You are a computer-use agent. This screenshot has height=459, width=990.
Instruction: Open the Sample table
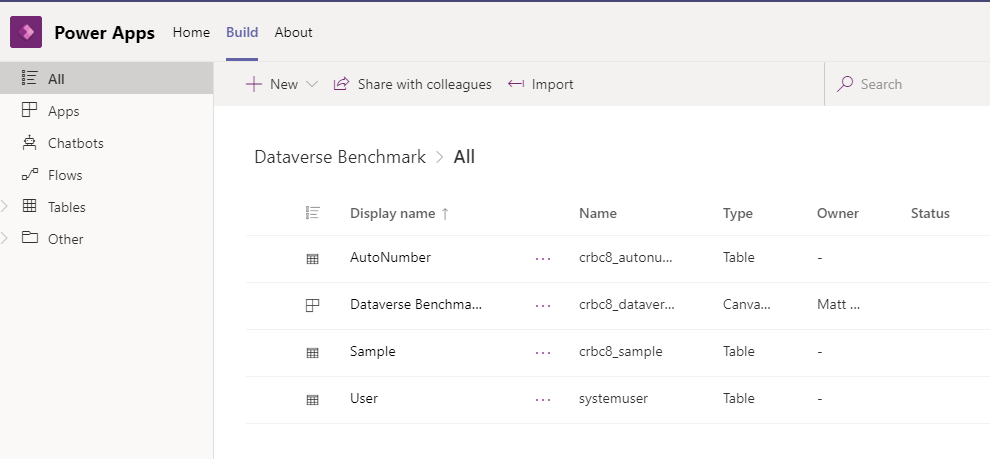point(373,352)
